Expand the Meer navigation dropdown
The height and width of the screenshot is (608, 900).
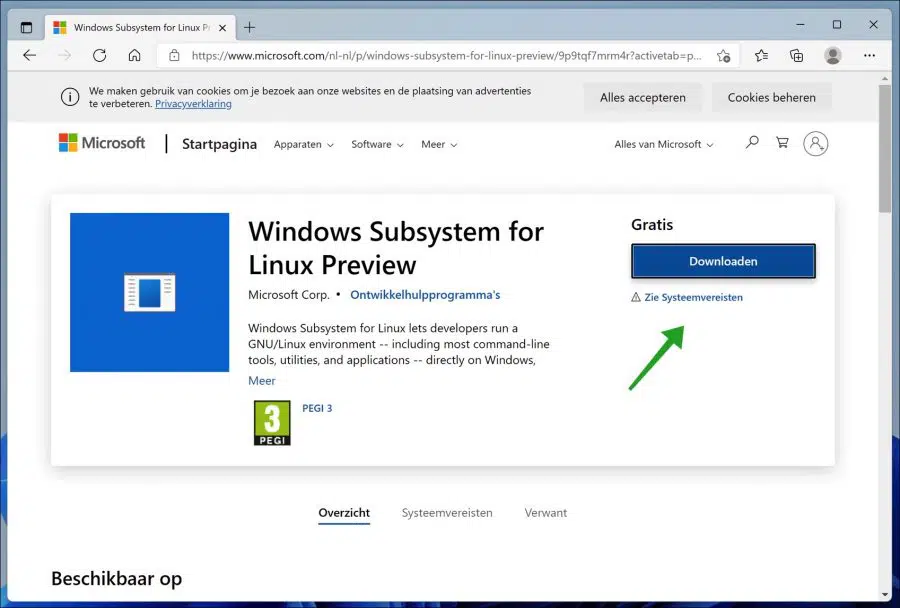(x=439, y=145)
